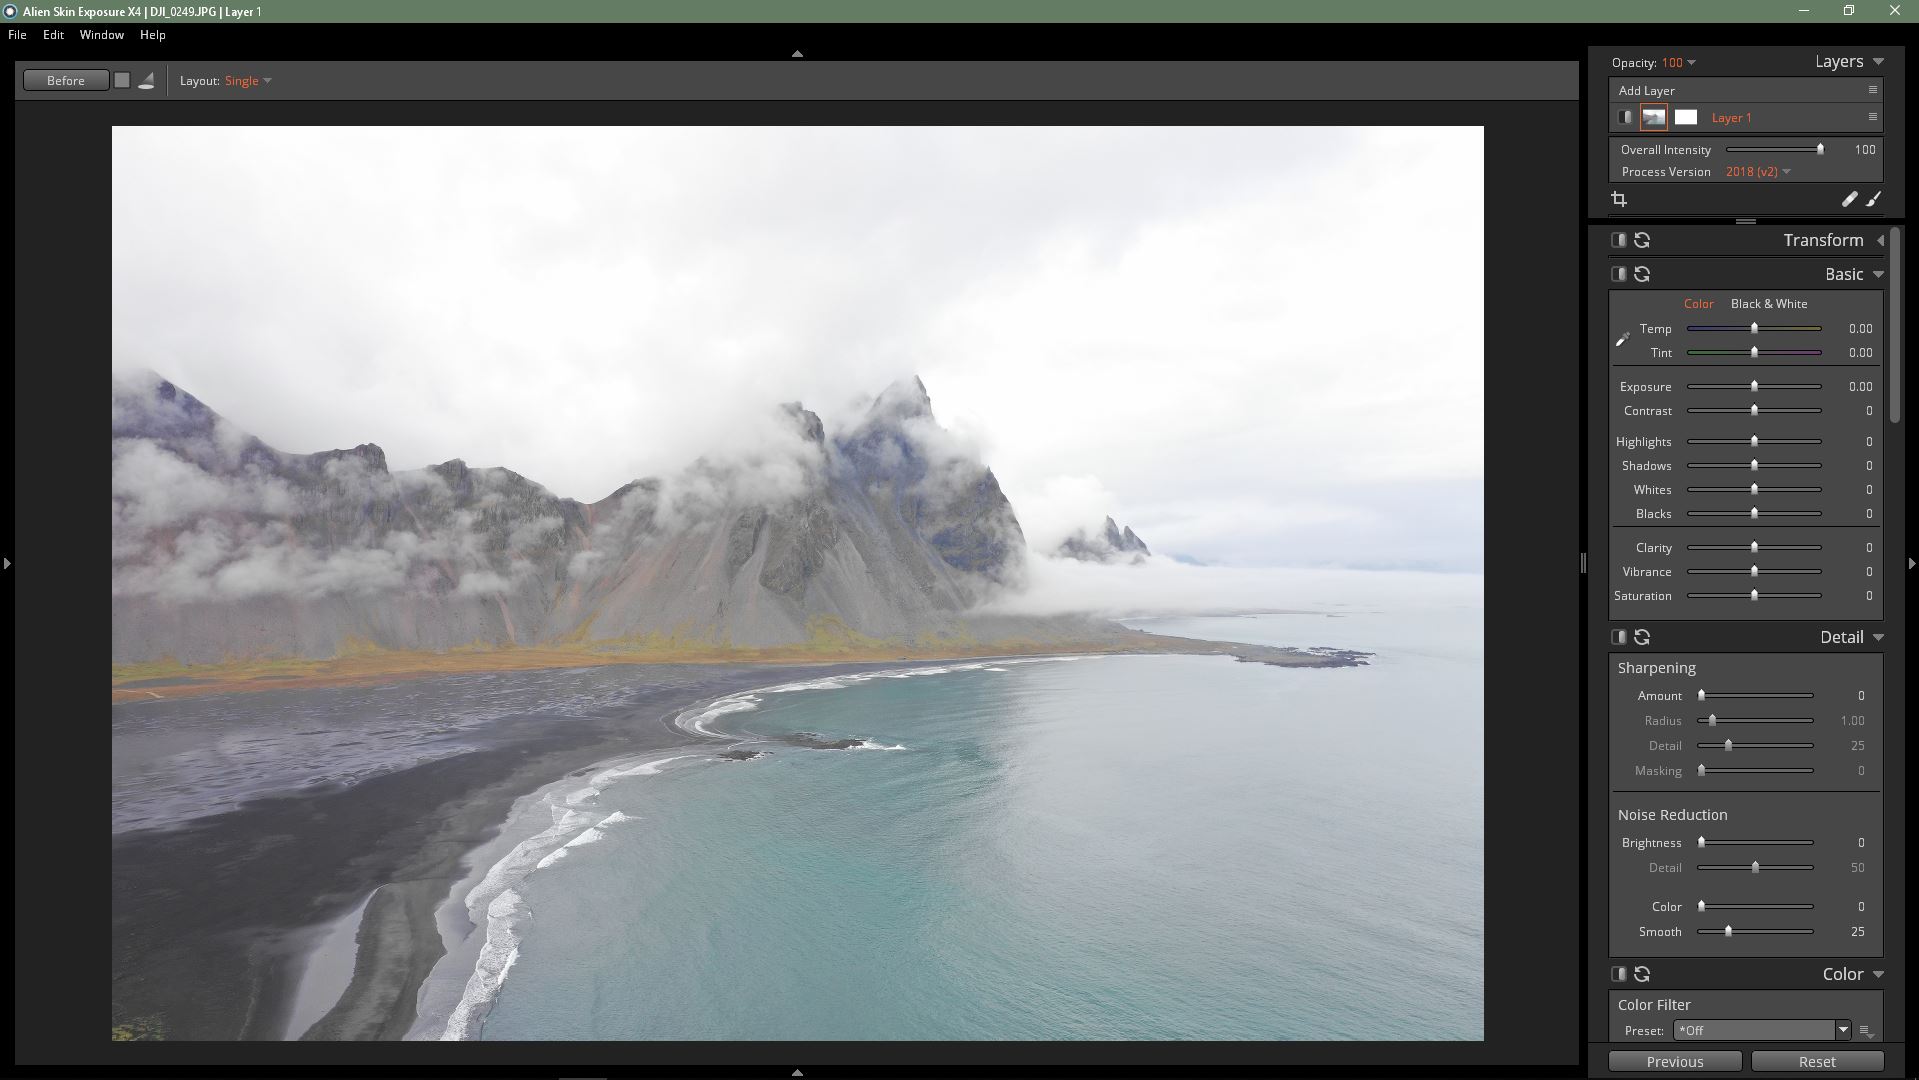Open the Window menu
Image resolution: width=1919 pixels, height=1080 pixels.
pos(101,34)
